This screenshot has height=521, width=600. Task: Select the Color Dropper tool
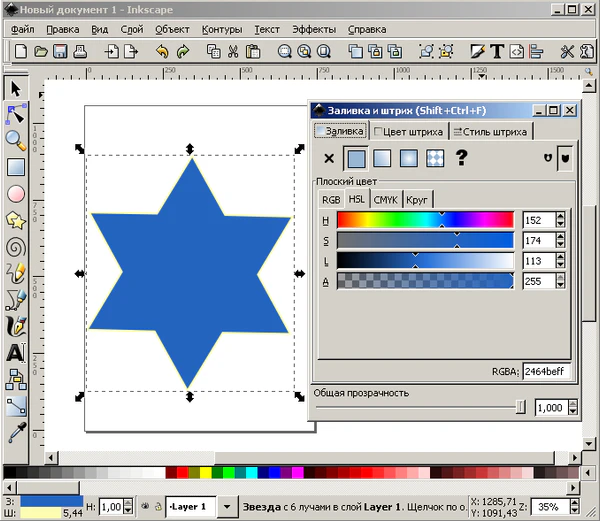(x=15, y=432)
